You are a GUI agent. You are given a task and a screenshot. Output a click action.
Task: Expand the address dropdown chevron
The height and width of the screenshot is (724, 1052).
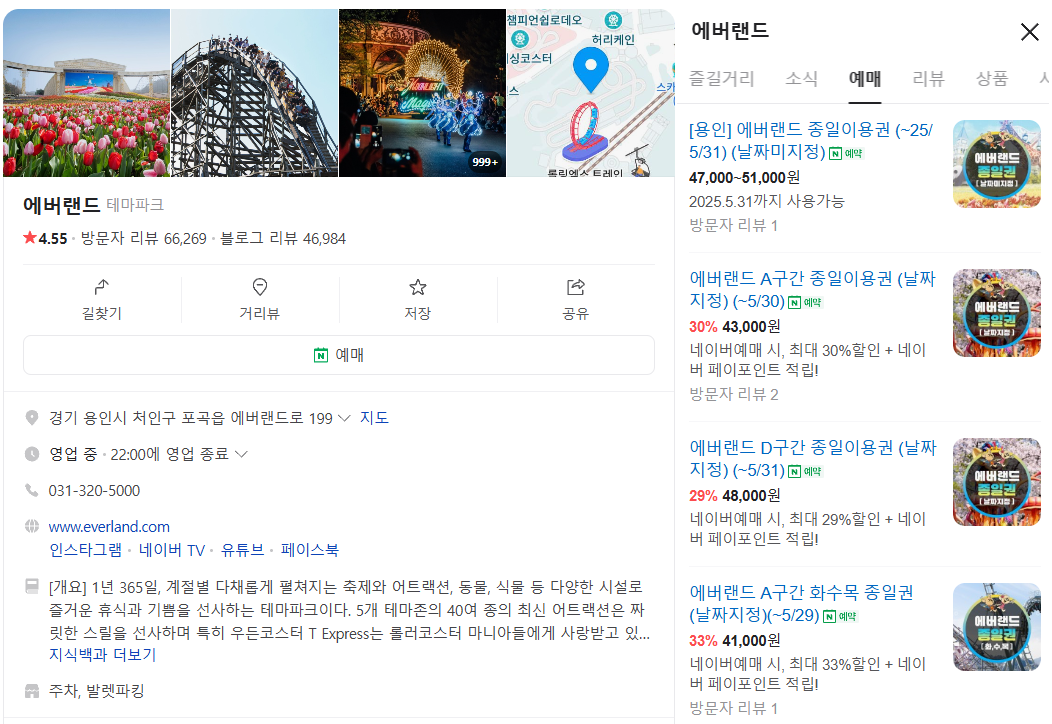click(344, 418)
